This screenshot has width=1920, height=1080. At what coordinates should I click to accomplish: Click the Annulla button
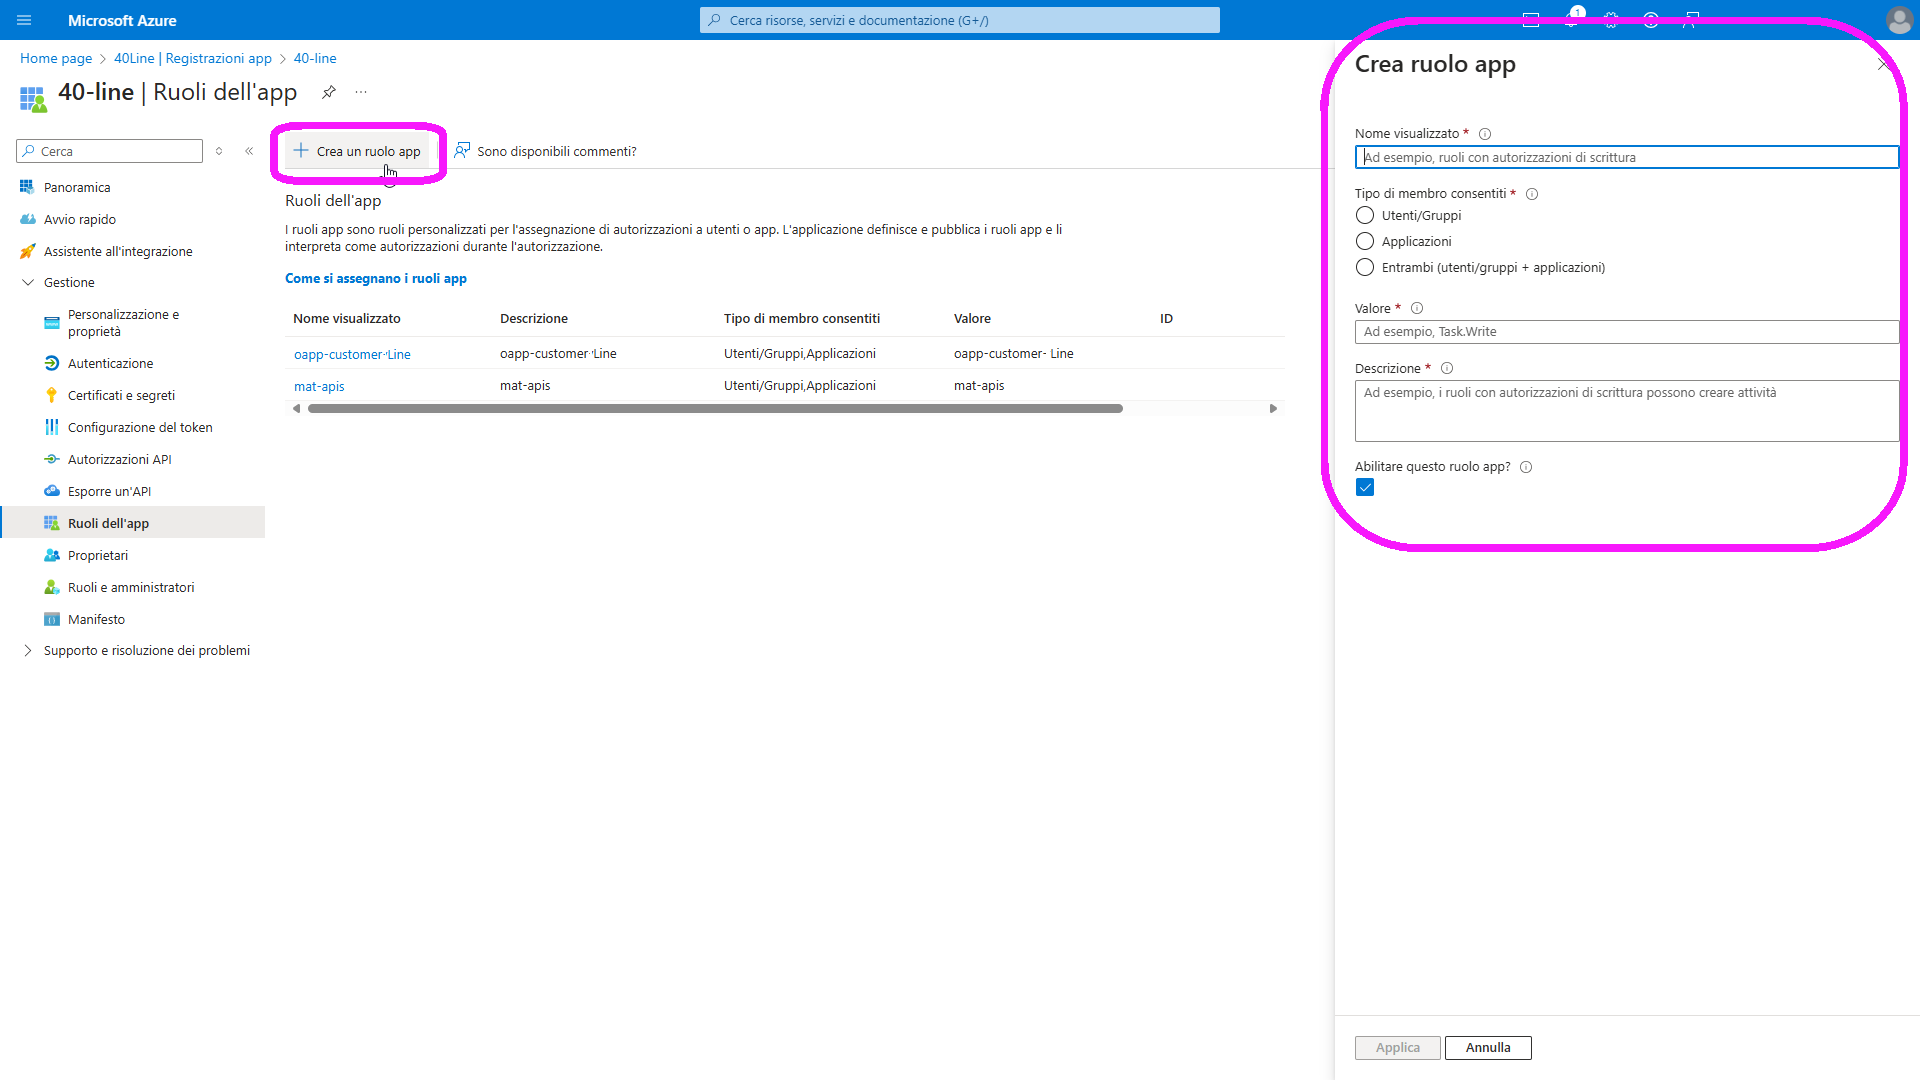(1487, 1048)
